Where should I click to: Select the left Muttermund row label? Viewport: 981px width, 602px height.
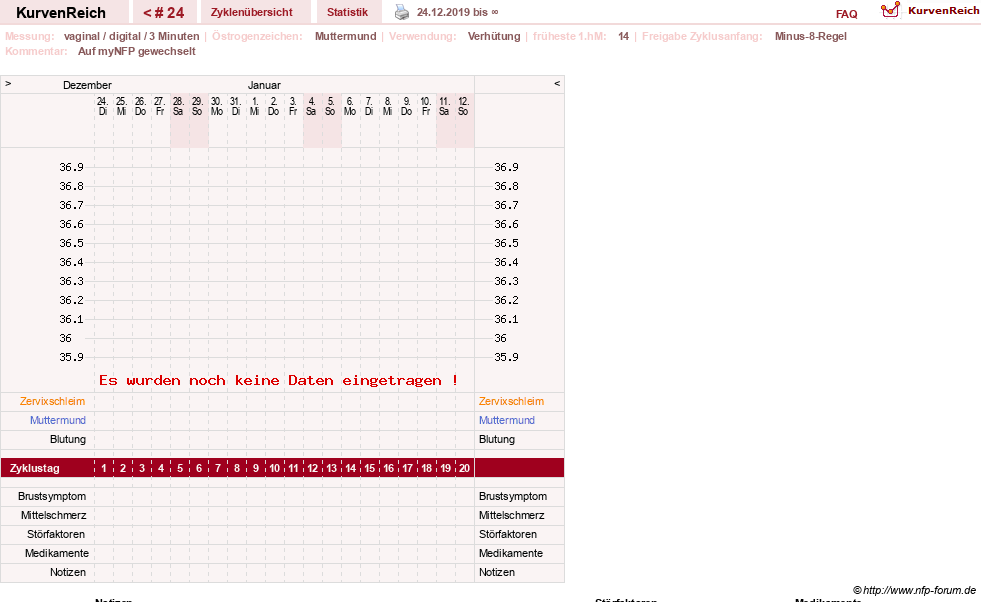point(58,421)
